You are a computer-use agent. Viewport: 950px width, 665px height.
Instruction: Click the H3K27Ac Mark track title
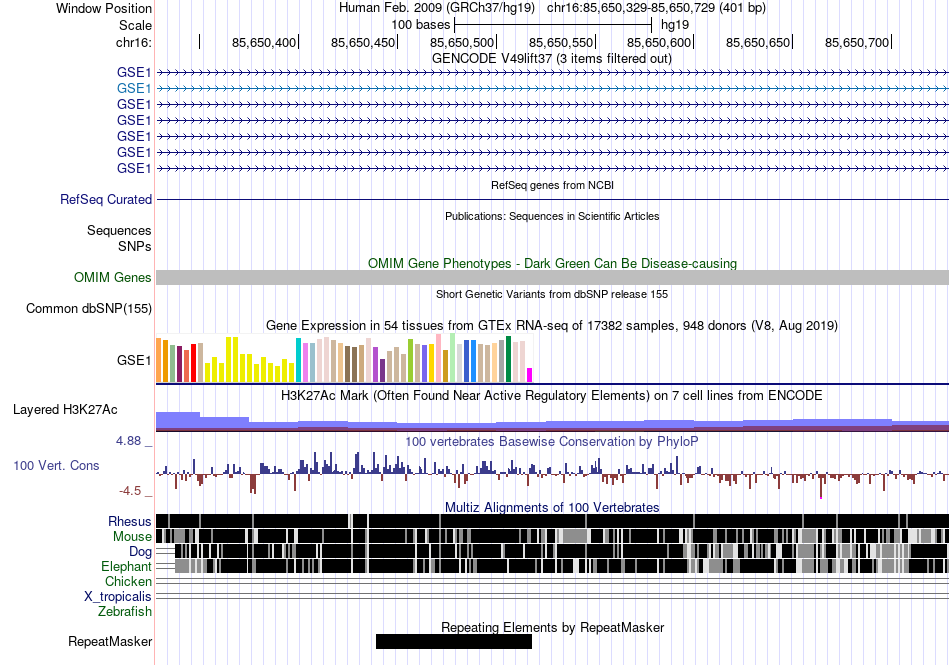552,396
